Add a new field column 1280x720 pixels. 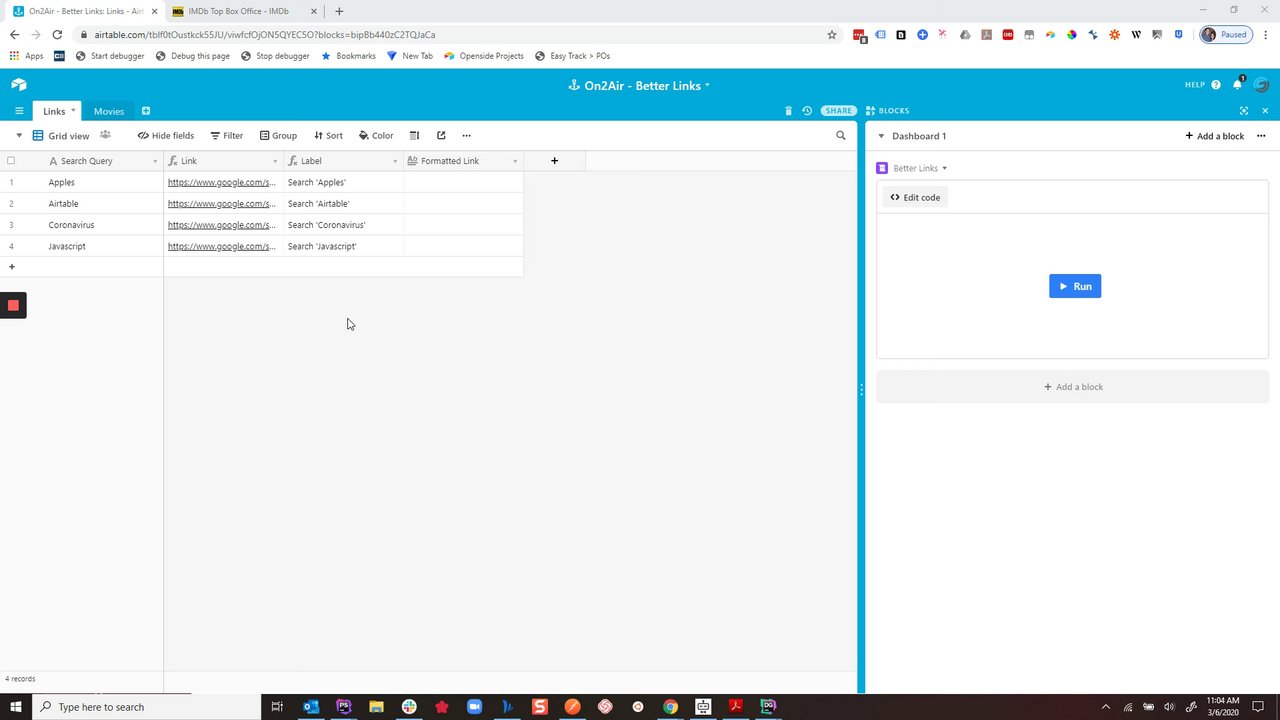click(x=554, y=161)
